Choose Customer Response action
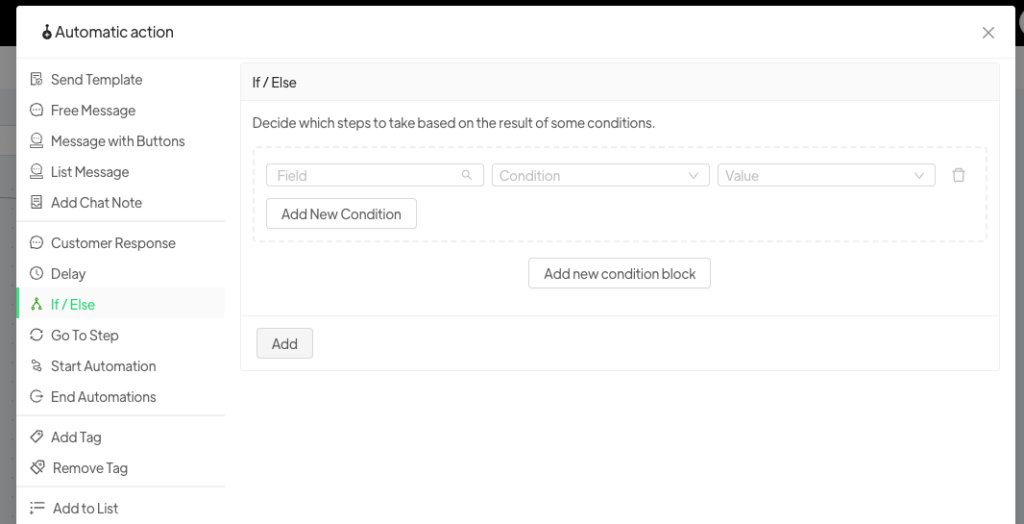Viewport: 1024px width, 524px height. [x=113, y=243]
